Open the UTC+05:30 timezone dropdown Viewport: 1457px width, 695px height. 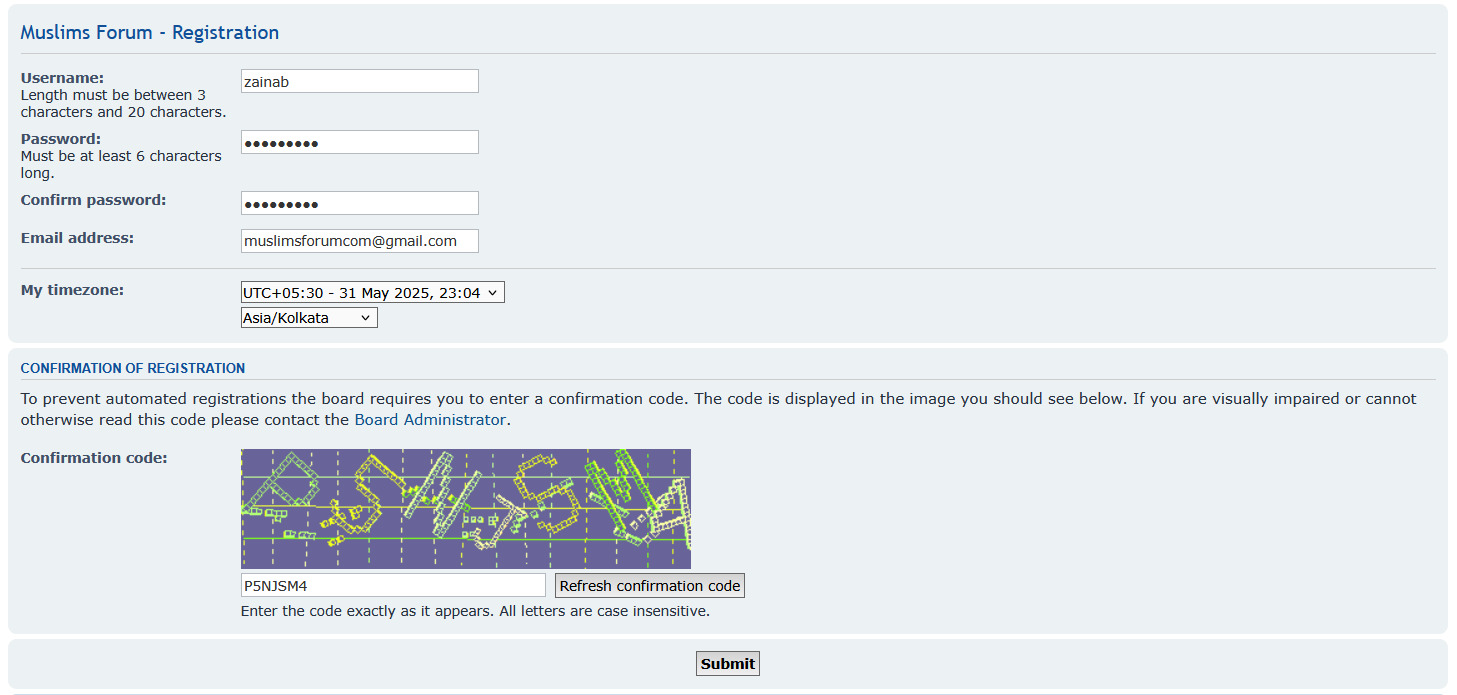(x=372, y=293)
